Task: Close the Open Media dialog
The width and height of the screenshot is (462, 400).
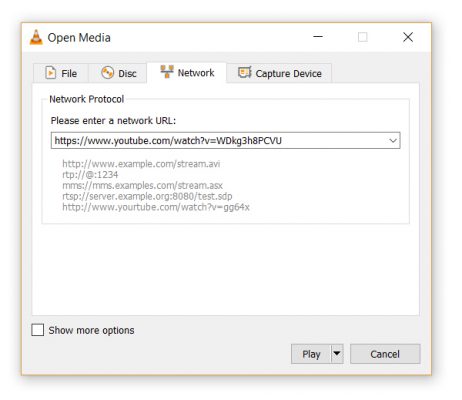Action: [408, 37]
